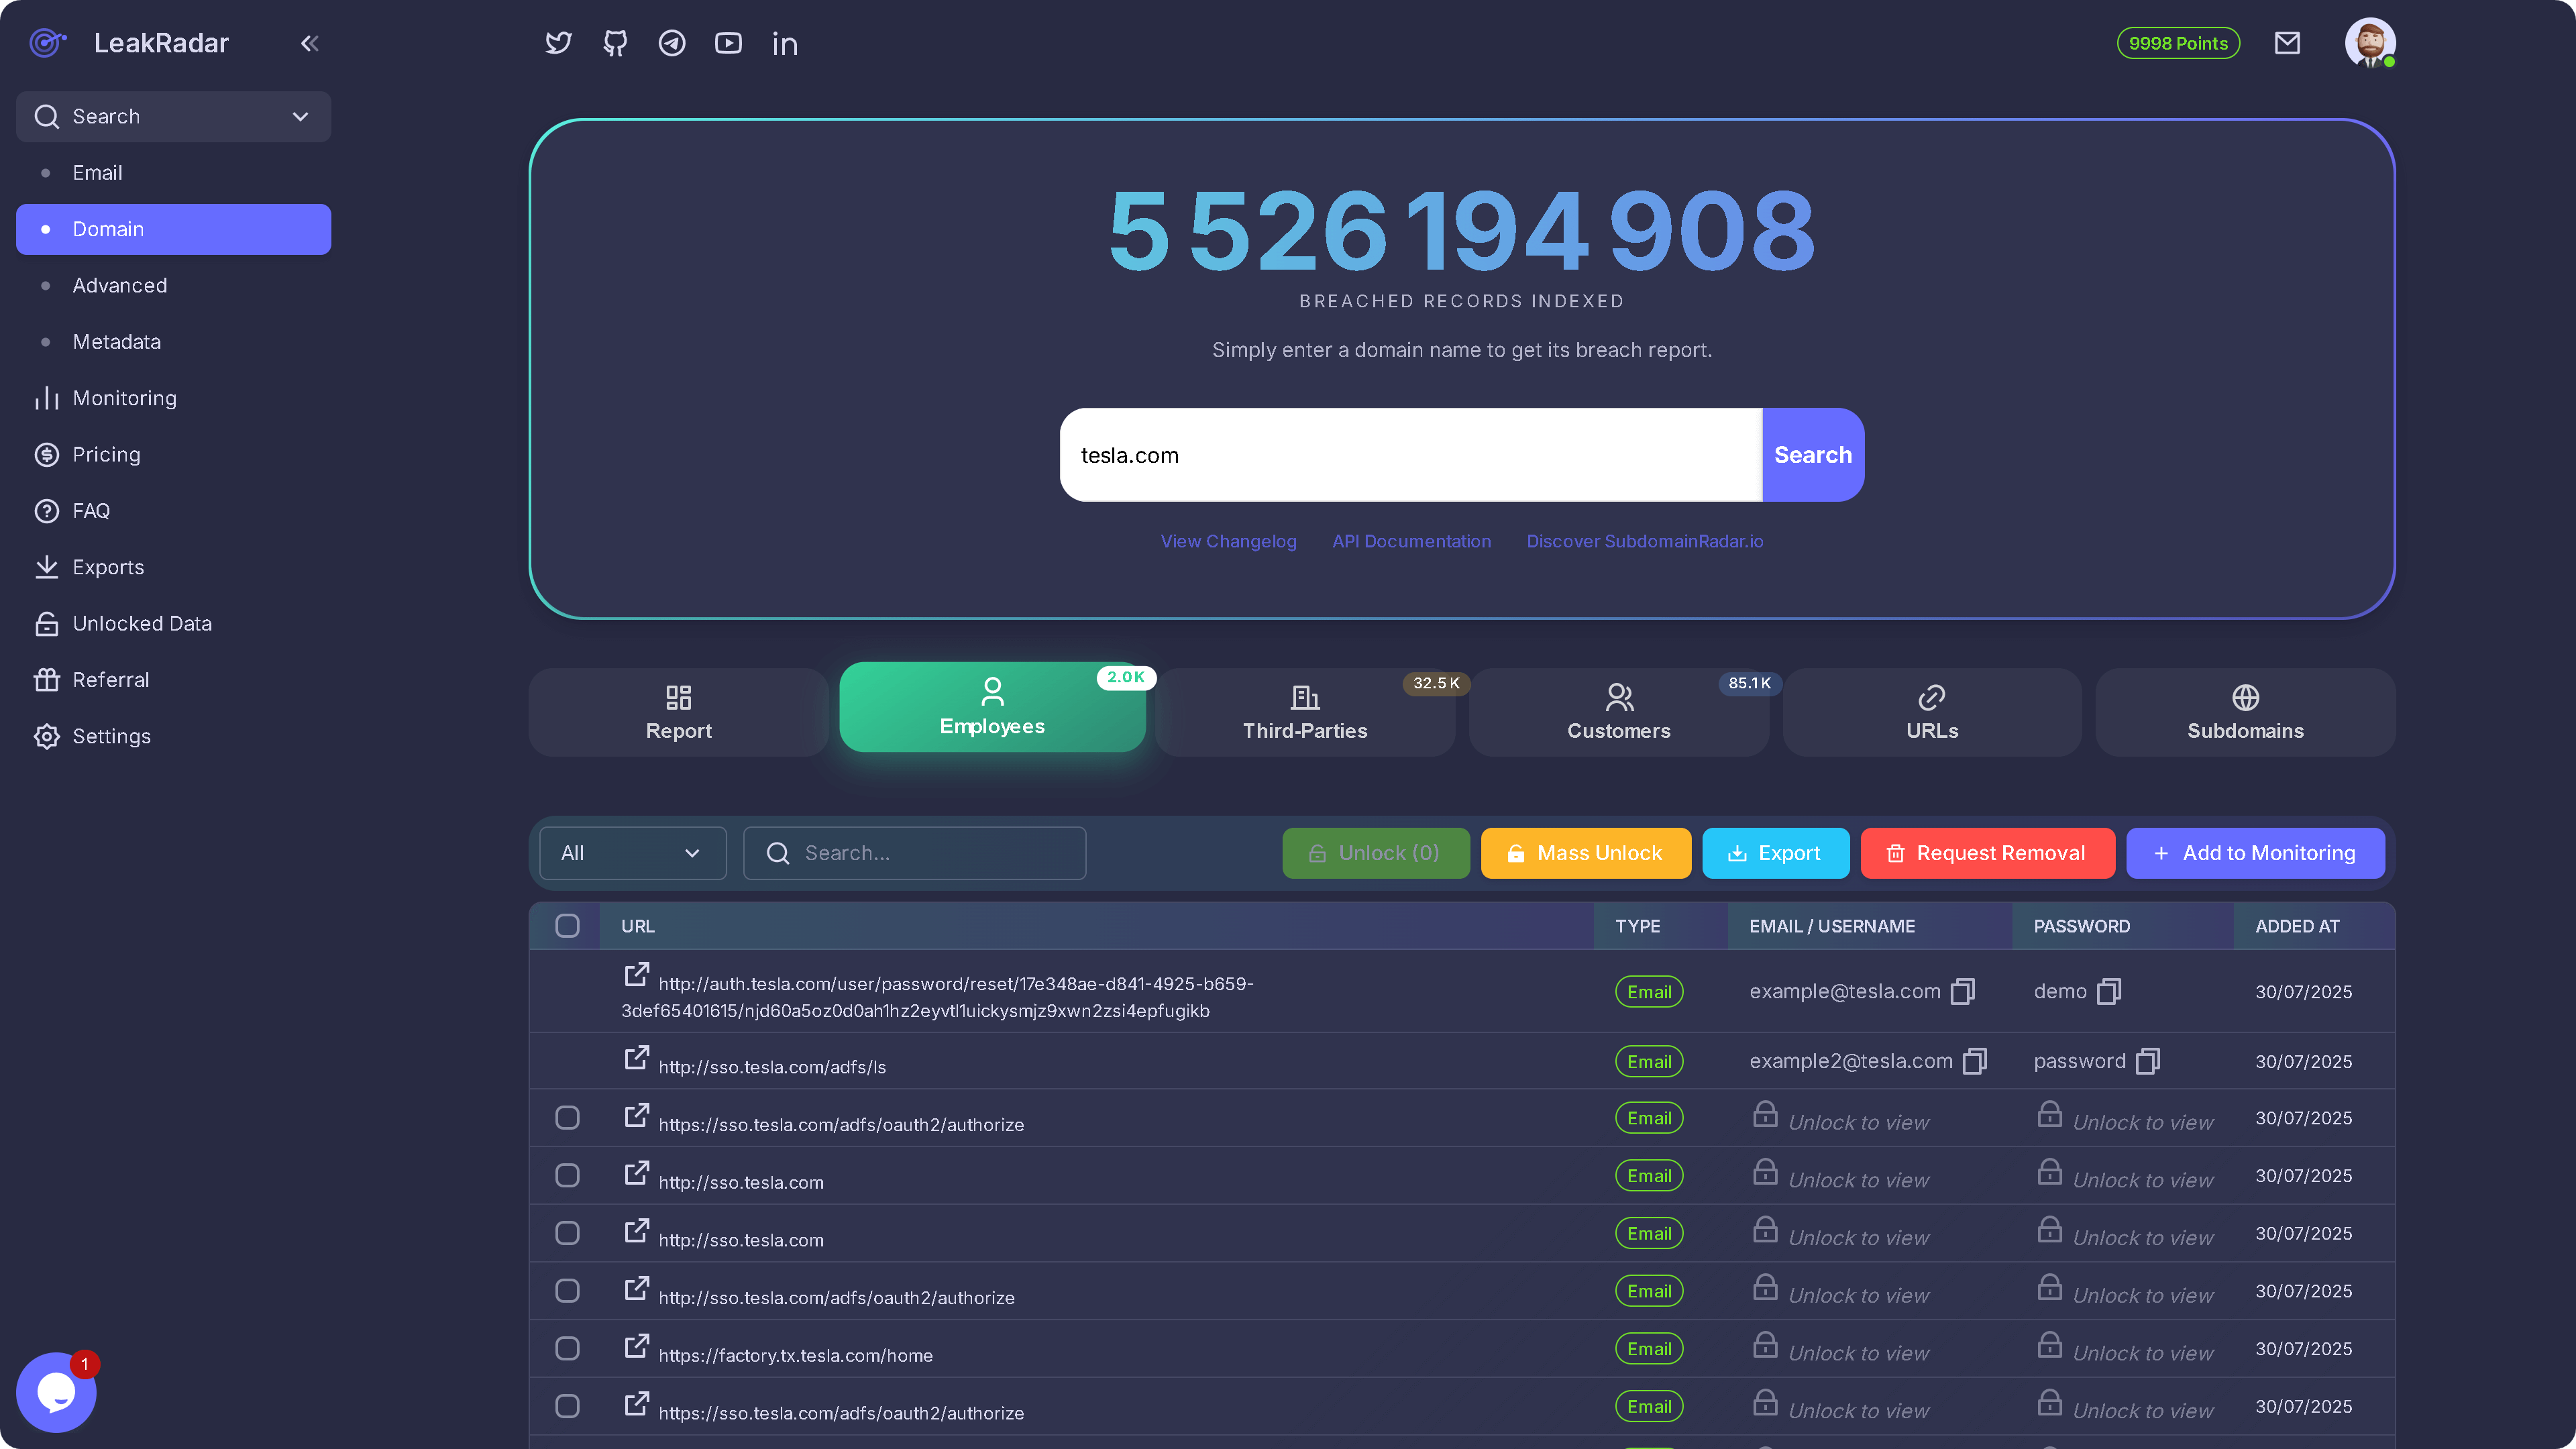Viewport: 2576px width, 1449px height.
Task: Toggle the select-all checkbox in table header
Action: (x=567, y=926)
